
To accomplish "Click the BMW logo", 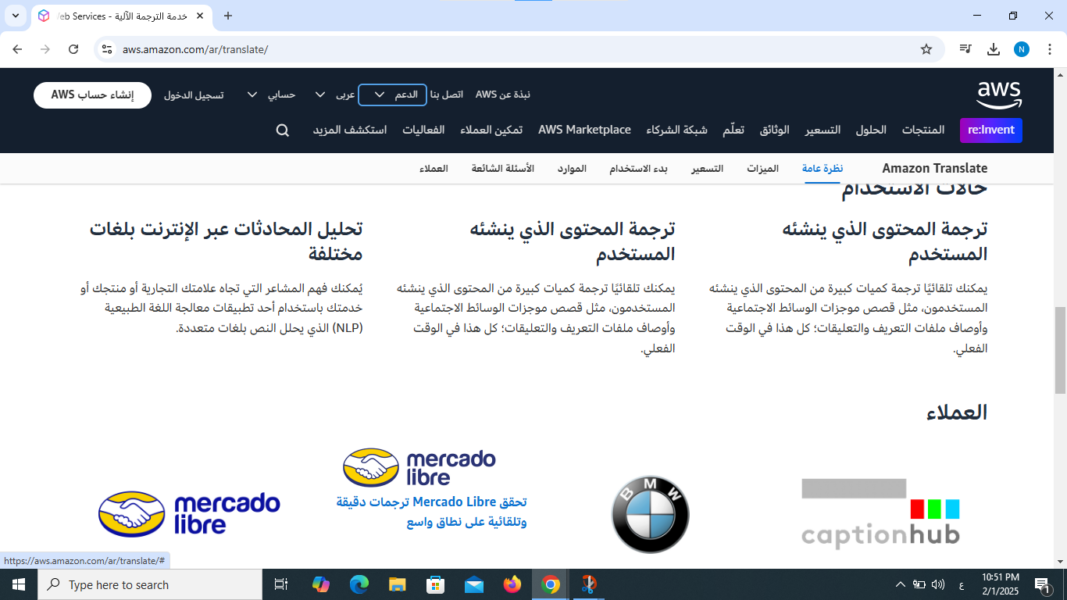I will coord(650,514).
